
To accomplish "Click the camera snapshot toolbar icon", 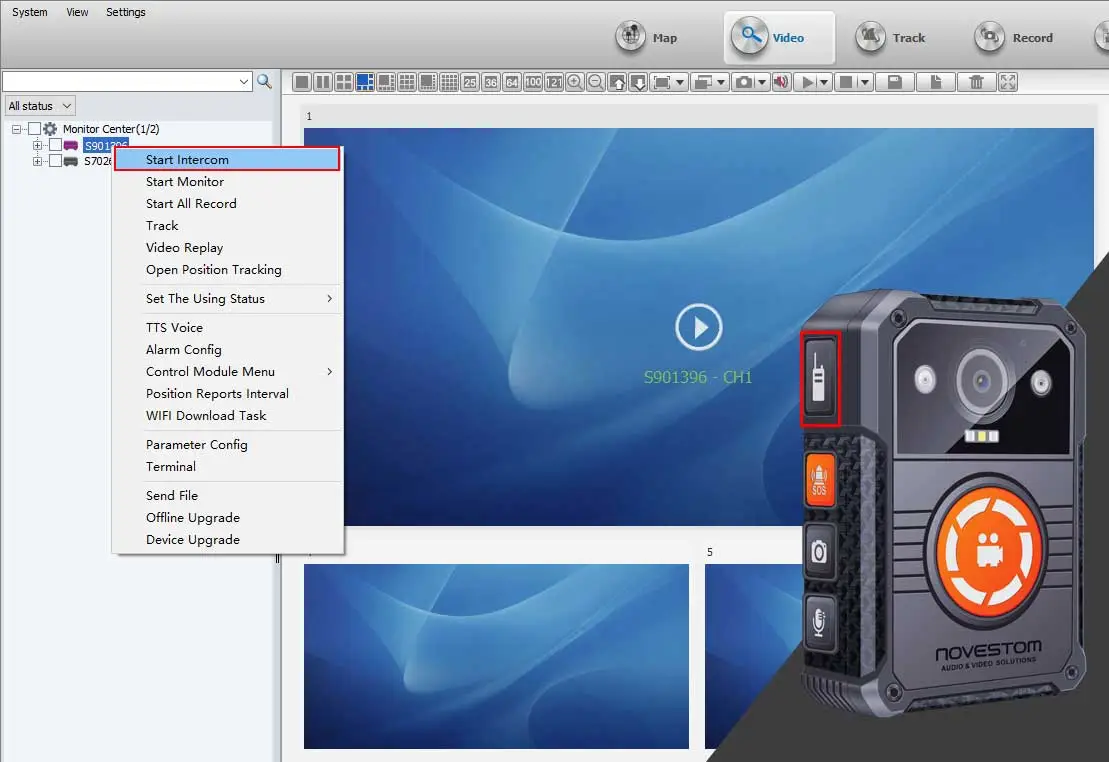I will click(x=744, y=82).
